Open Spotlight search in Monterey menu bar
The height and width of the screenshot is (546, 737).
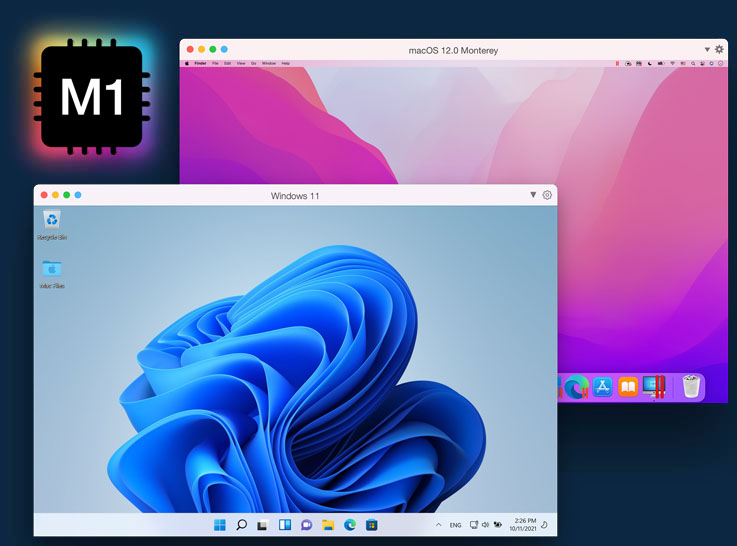click(x=693, y=63)
